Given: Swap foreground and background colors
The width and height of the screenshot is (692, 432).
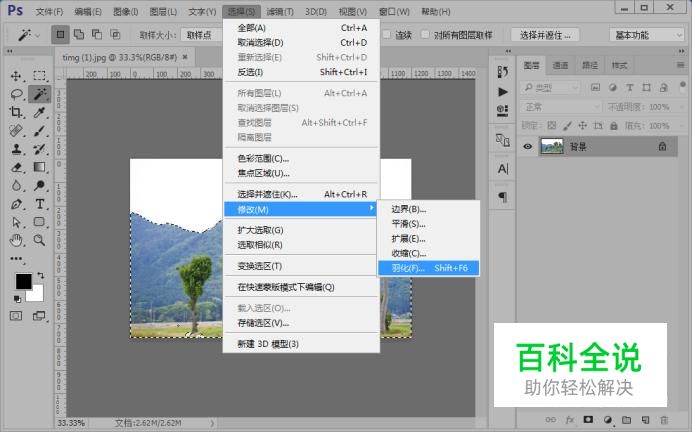Looking at the screenshot, I should (x=41, y=275).
